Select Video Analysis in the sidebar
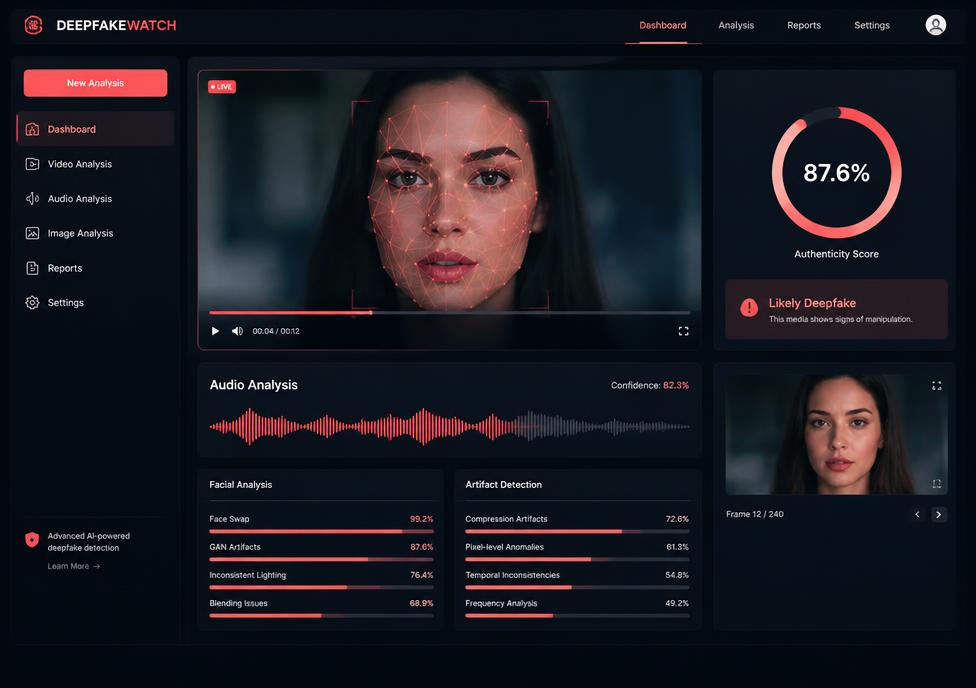 coord(95,164)
